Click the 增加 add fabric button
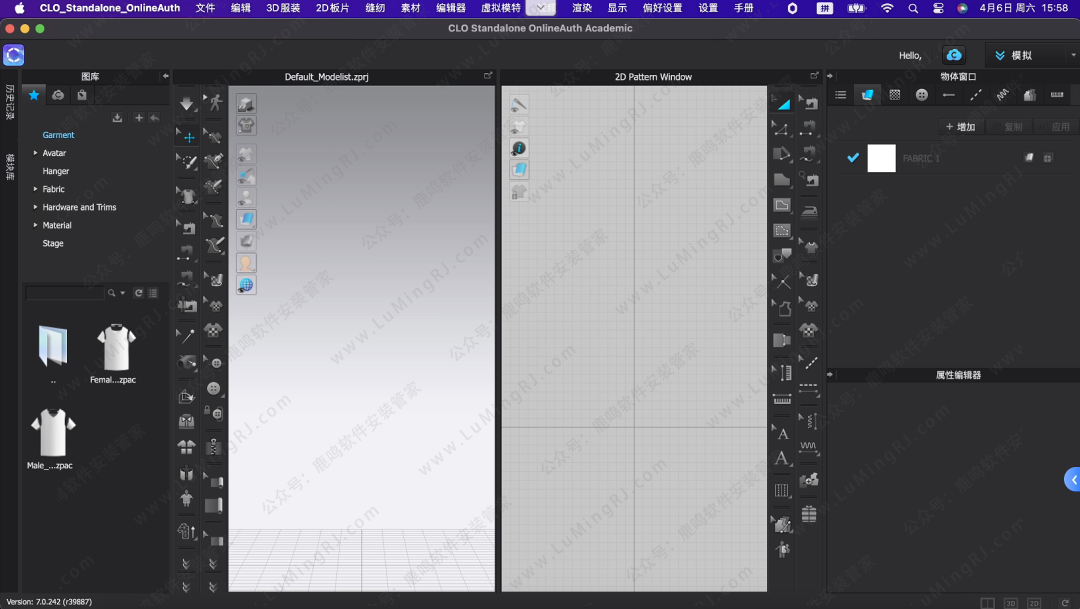Screen dimensions: 1080x609 point(960,127)
